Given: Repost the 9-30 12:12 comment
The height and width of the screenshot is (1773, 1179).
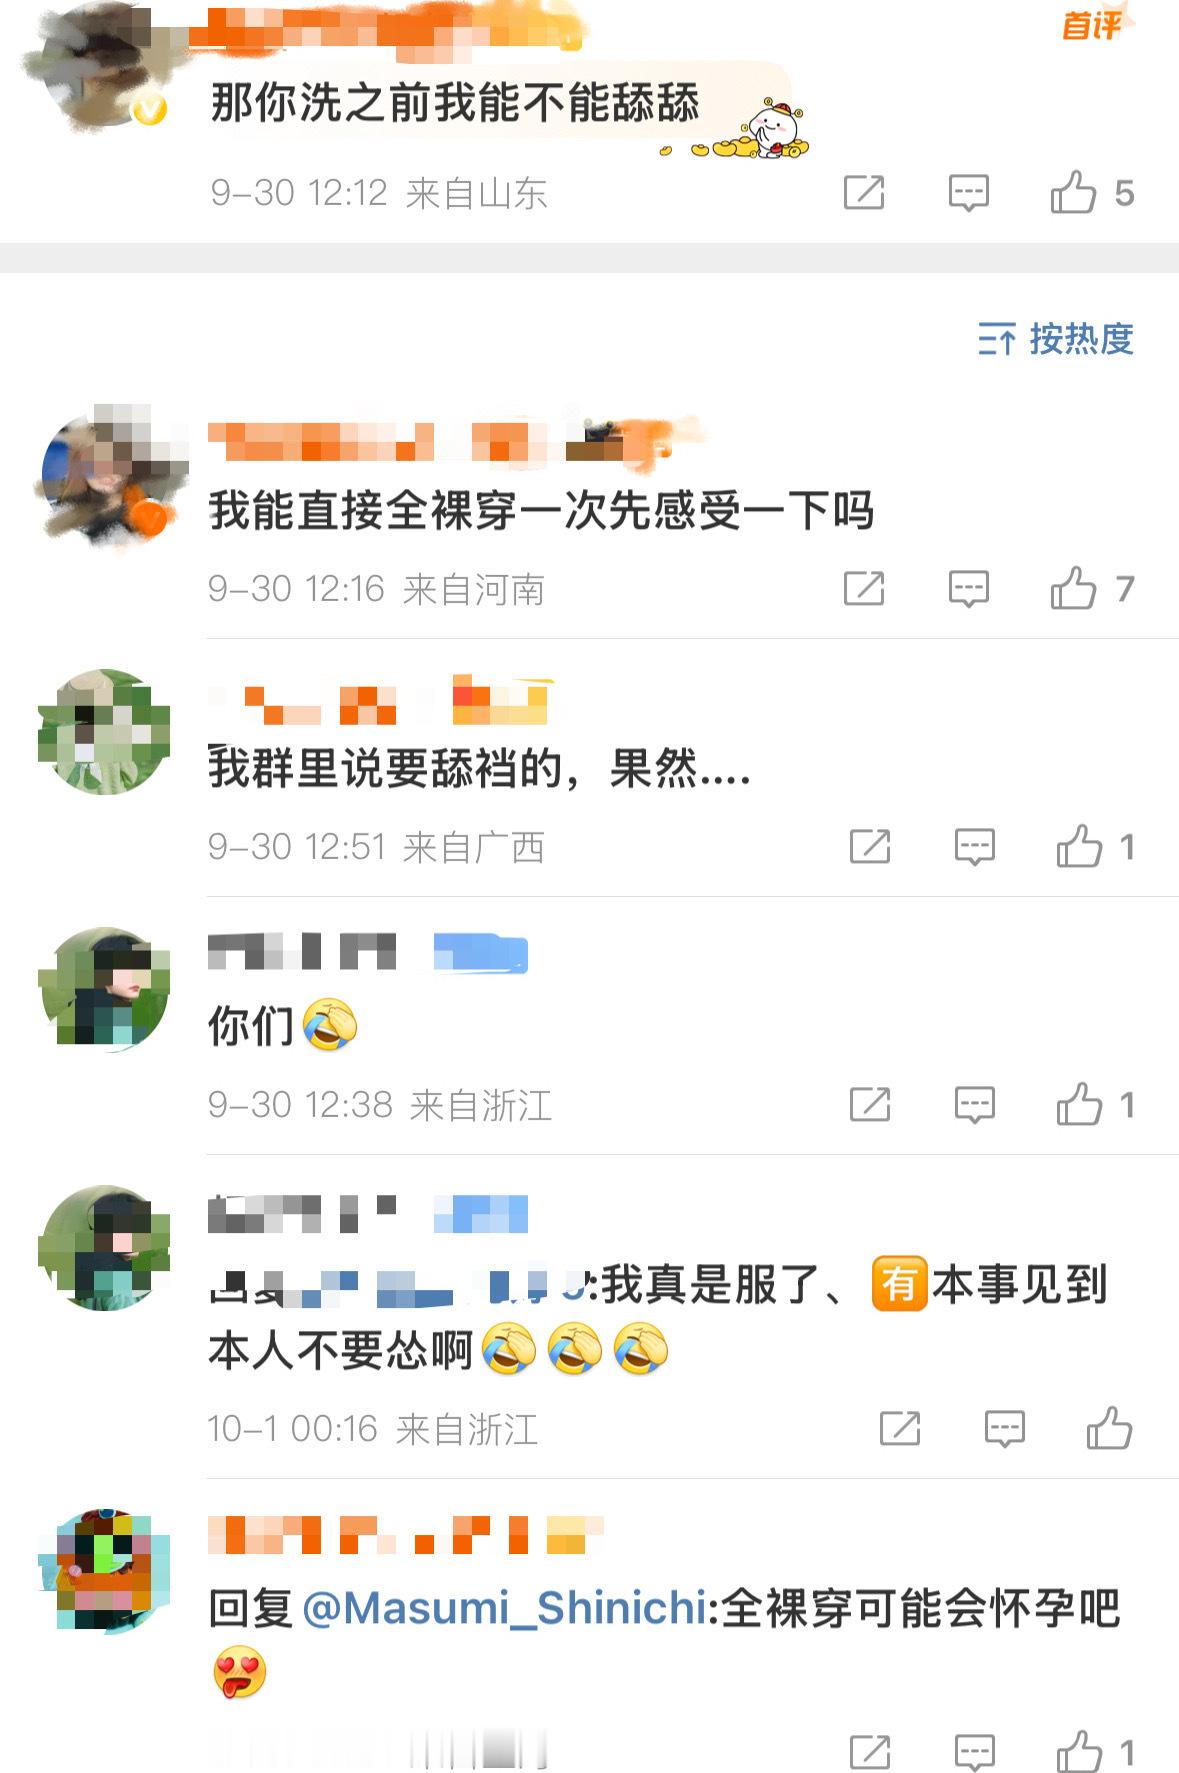Looking at the screenshot, I should (864, 192).
